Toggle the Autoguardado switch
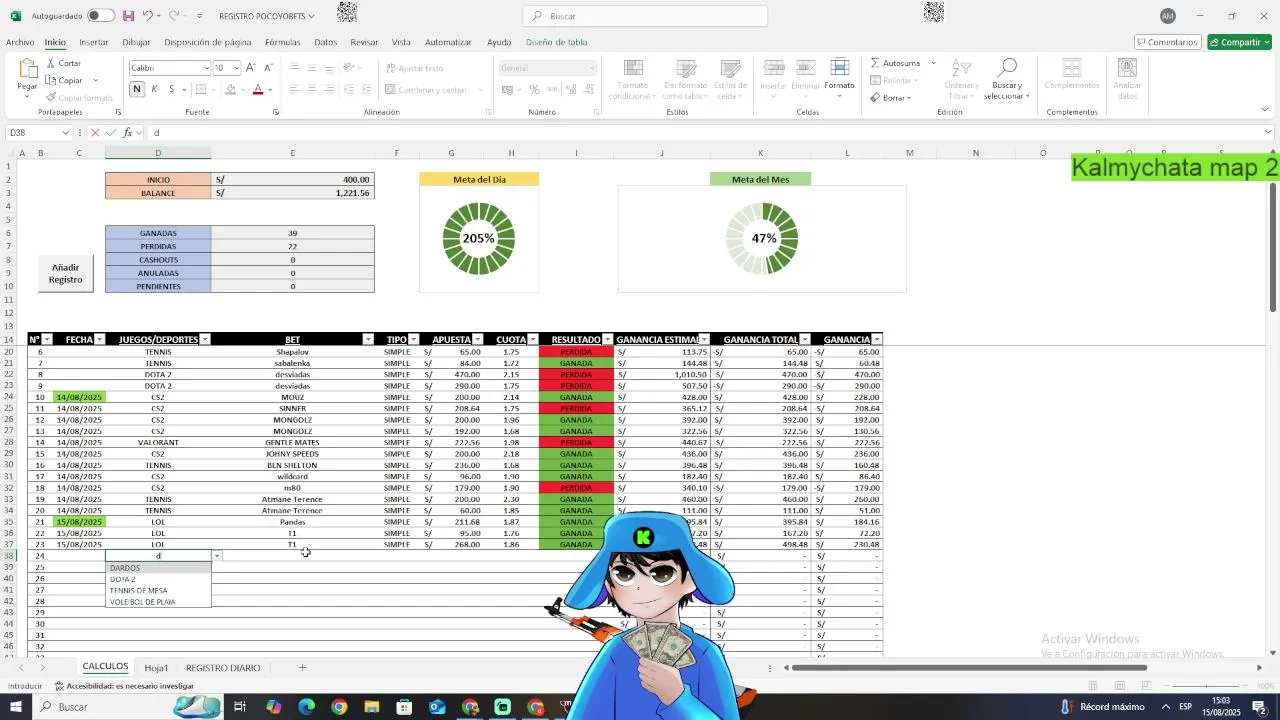The image size is (1280, 720). (100, 16)
